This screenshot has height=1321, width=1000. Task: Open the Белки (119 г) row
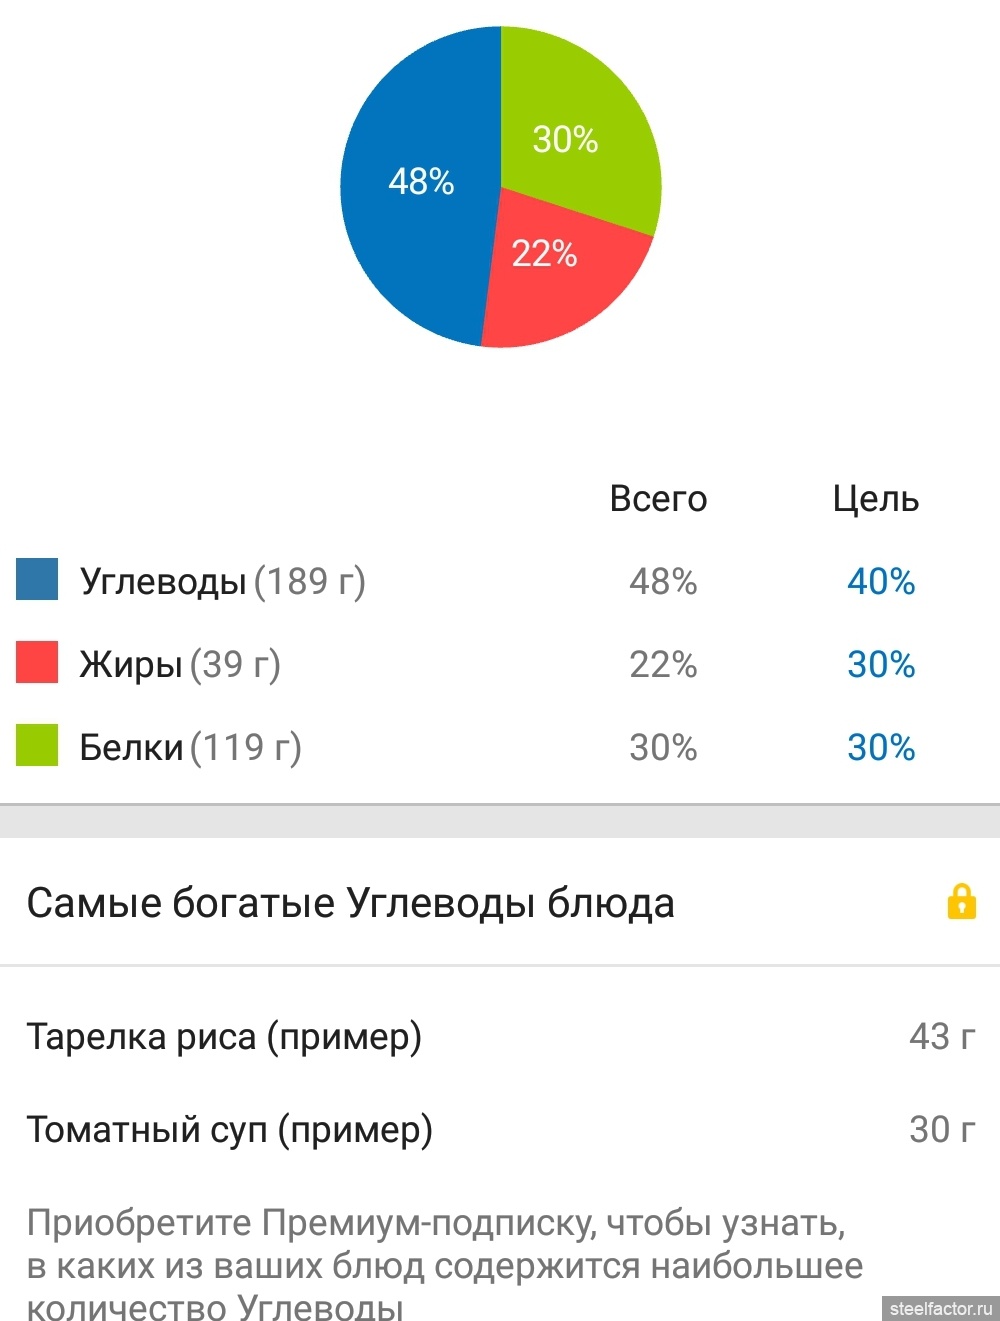pos(500,747)
